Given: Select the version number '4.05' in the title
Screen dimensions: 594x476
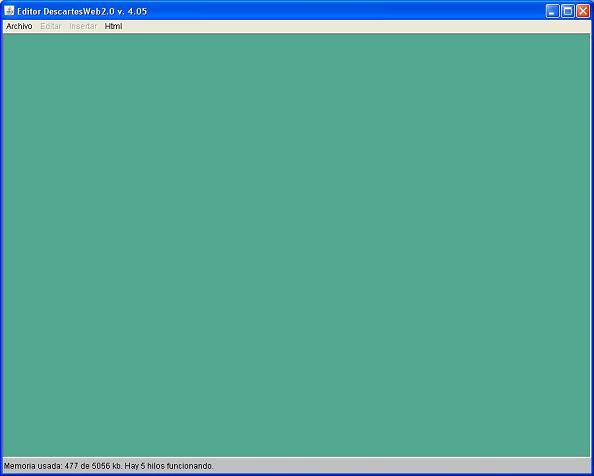Looking at the screenshot, I should (x=137, y=11).
